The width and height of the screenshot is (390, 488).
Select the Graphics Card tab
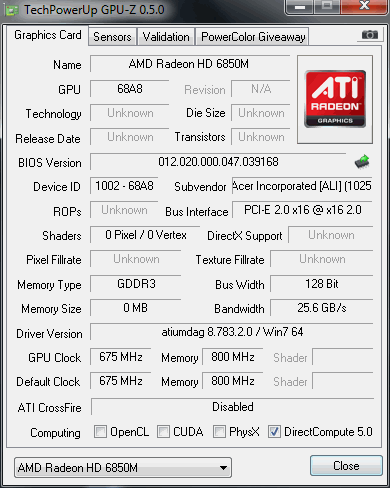(x=48, y=35)
